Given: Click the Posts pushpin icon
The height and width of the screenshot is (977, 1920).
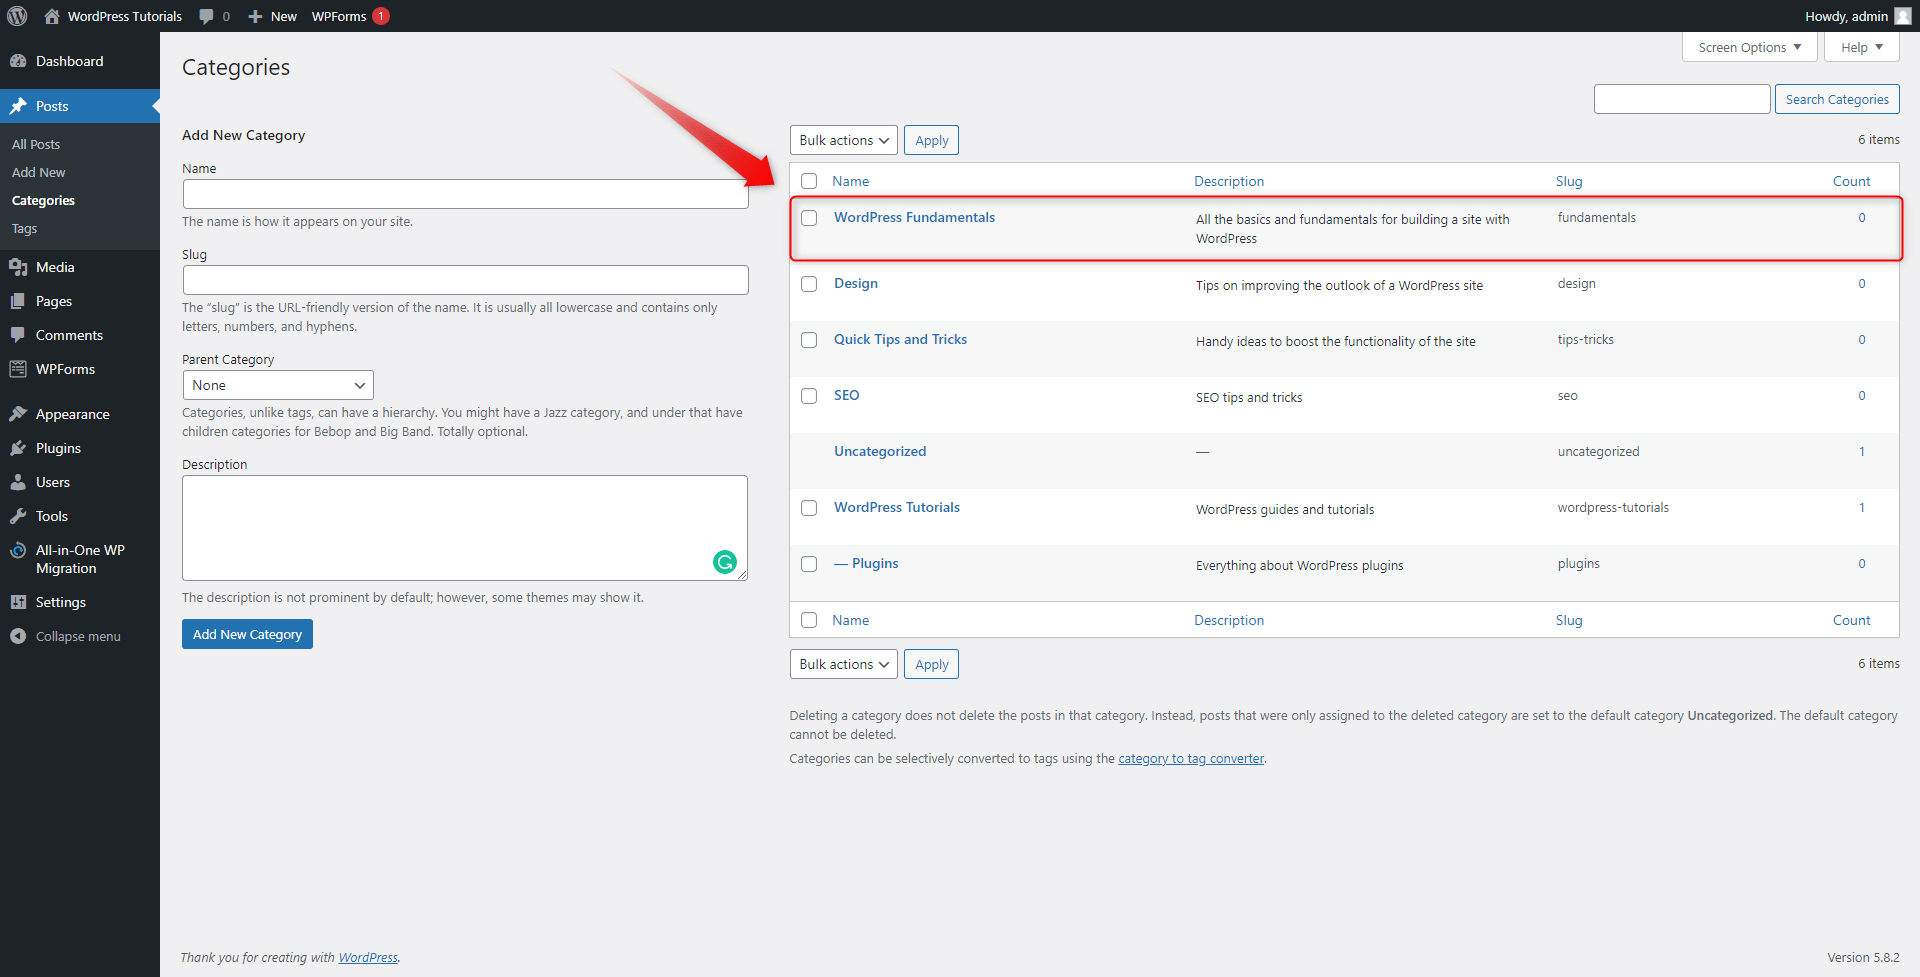Looking at the screenshot, I should (18, 106).
